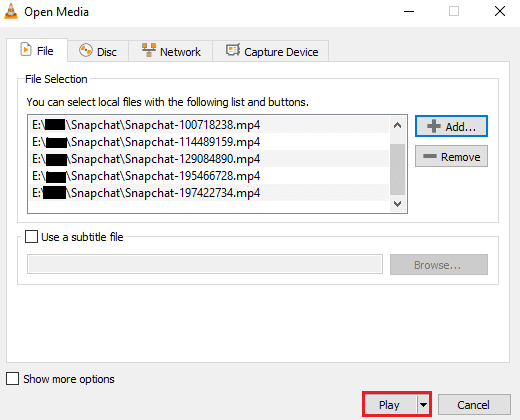This screenshot has height=420, width=520.
Task: Click the Network tab's network icon
Action: click(149, 50)
